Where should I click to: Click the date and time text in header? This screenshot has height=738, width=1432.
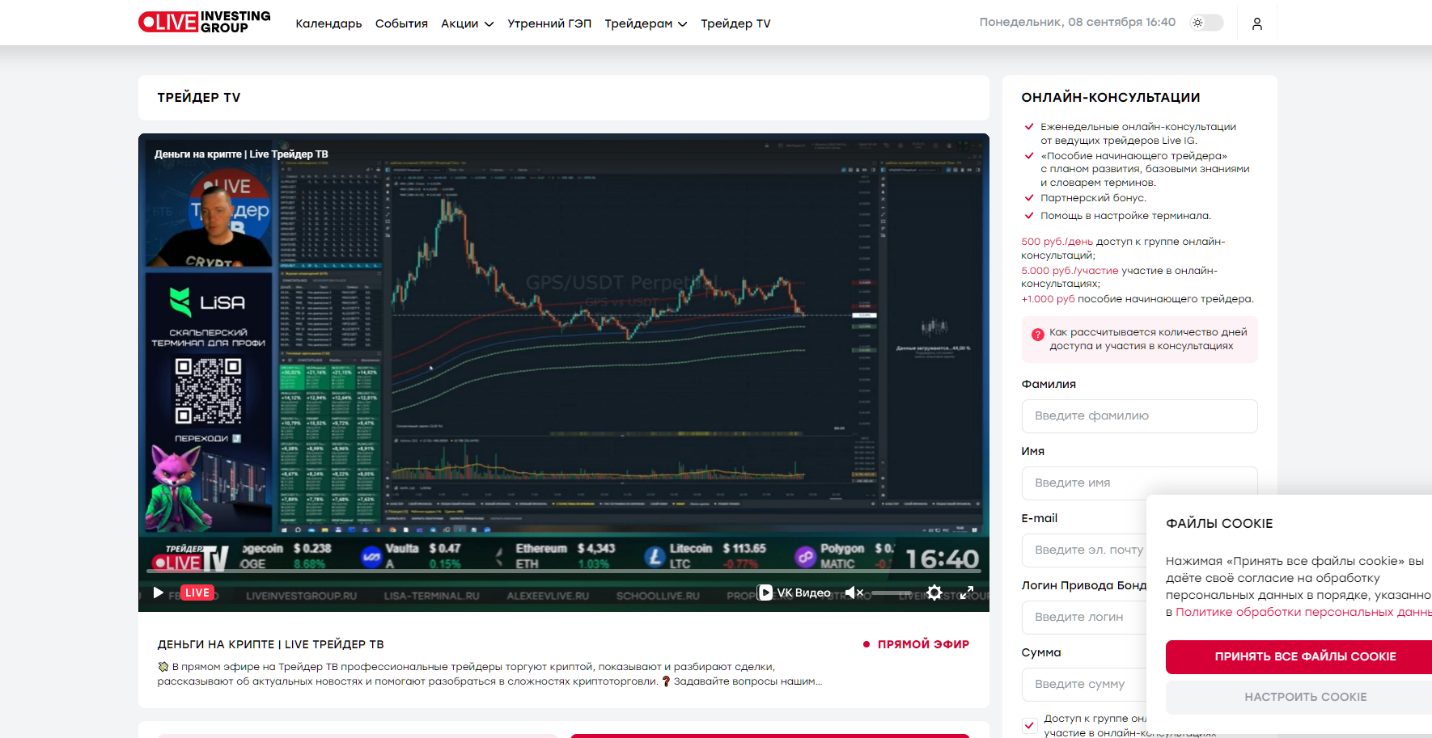(1077, 22)
